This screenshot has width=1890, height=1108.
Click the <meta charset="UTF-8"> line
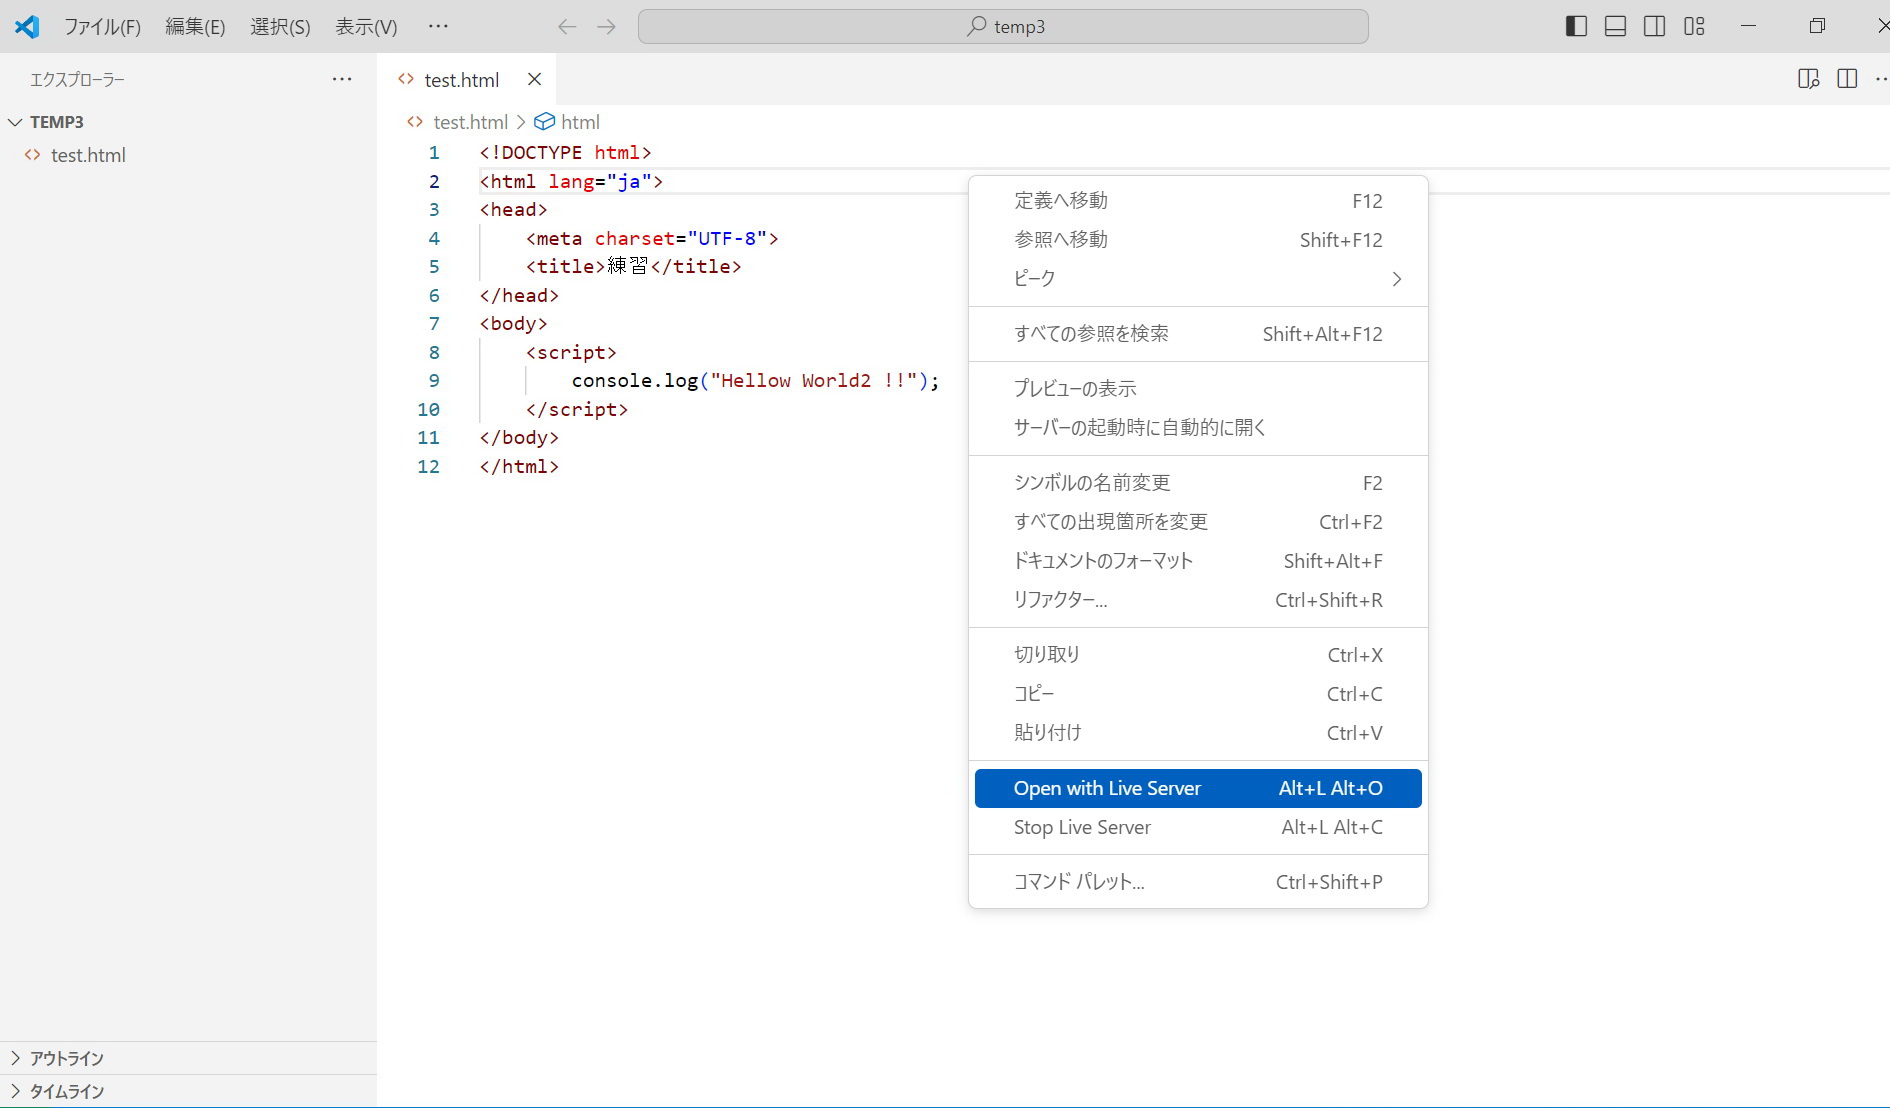click(x=652, y=239)
